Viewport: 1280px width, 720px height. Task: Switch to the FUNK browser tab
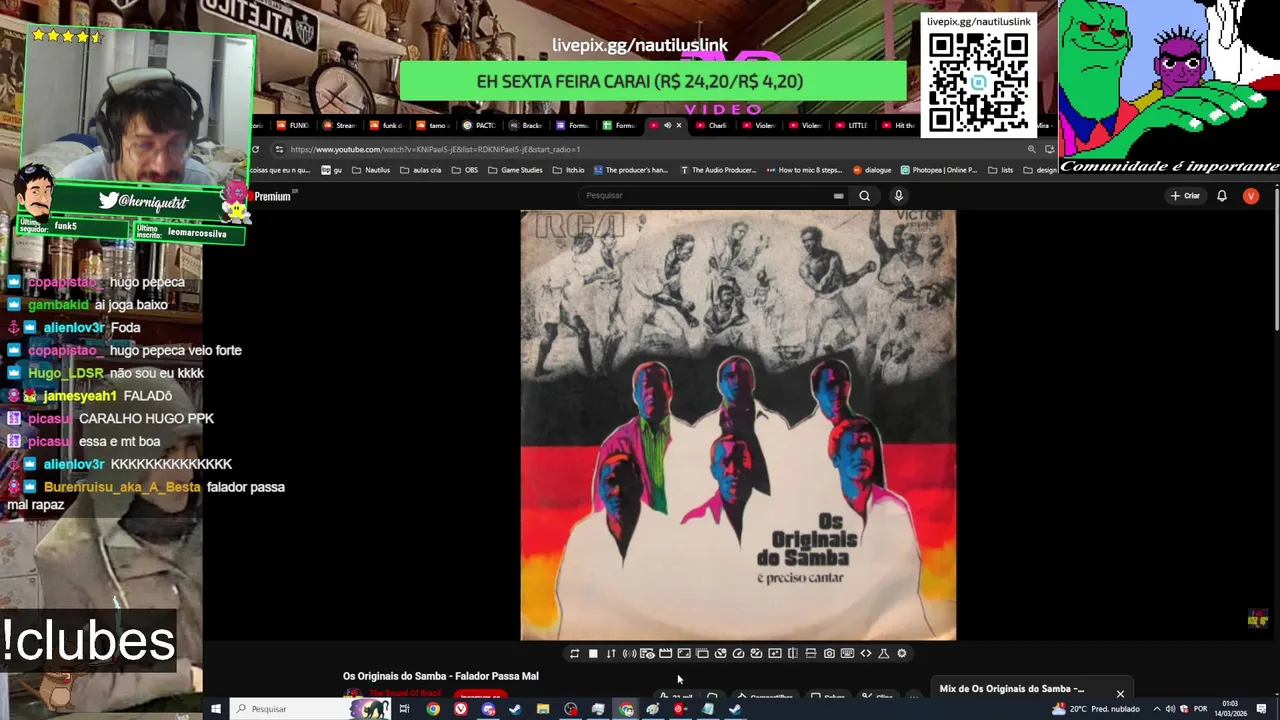(293, 125)
